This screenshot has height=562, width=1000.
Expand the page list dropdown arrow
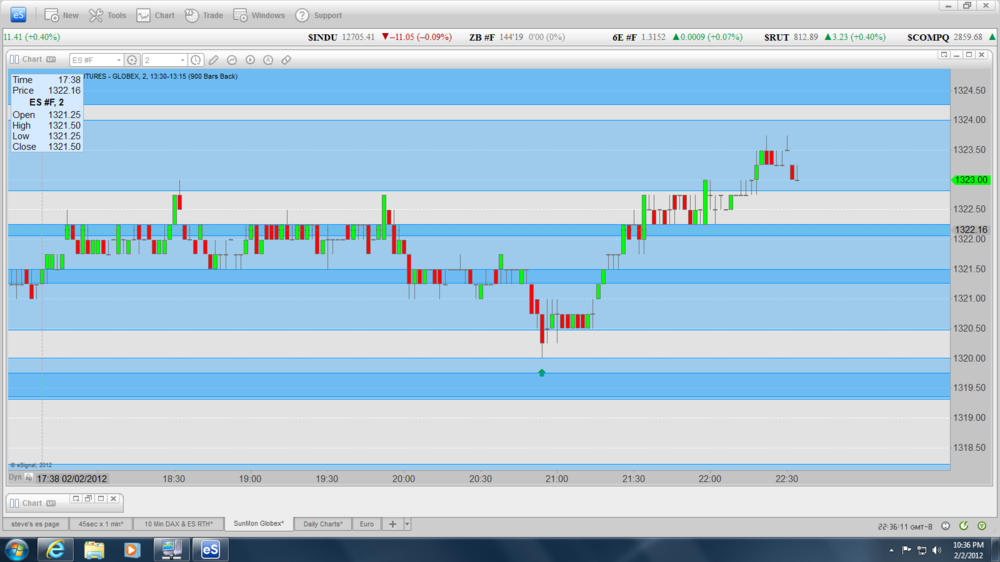(x=407, y=524)
